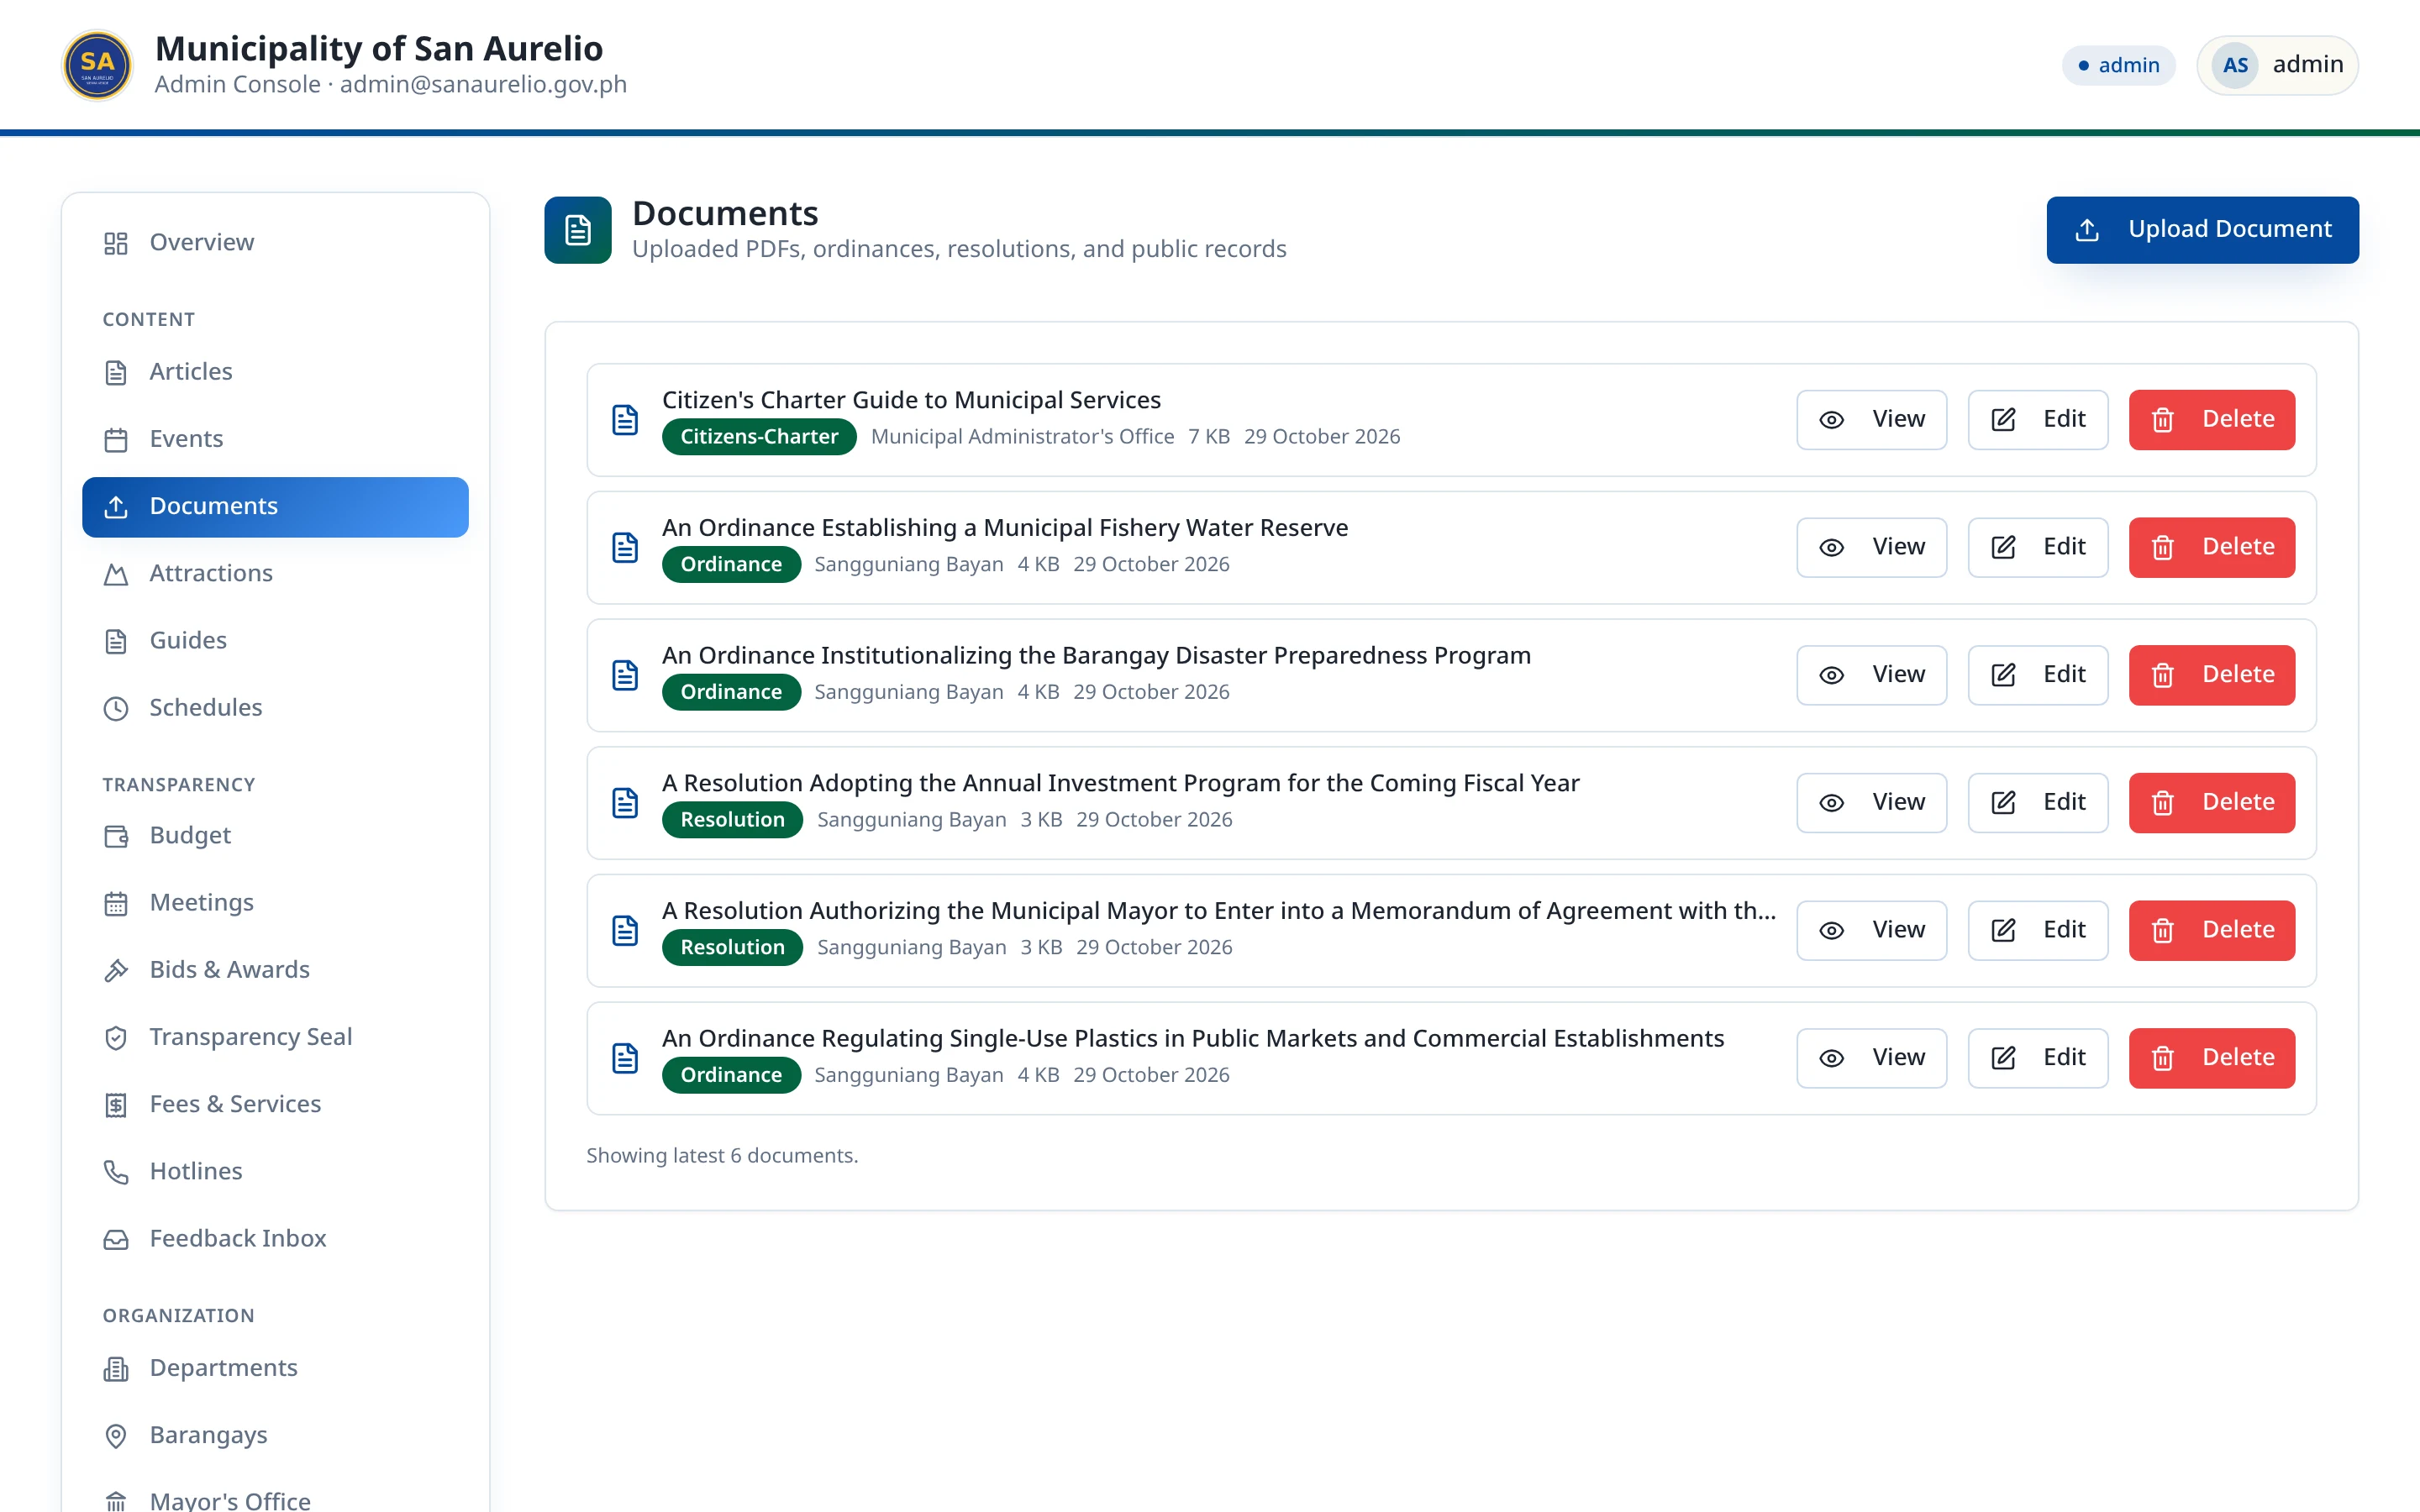The height and width of the screenshot is (1512, 2420).
Task: Click the file icon beside Memorandum of Agreement resolution
Action: [625, 931]
